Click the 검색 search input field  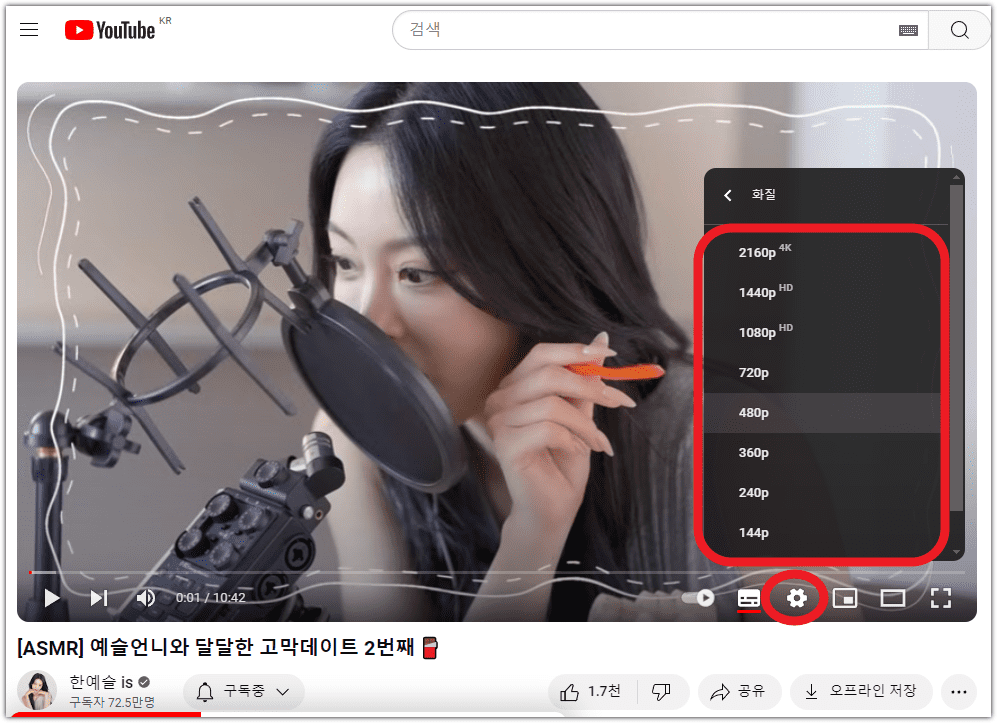point(600,30)
